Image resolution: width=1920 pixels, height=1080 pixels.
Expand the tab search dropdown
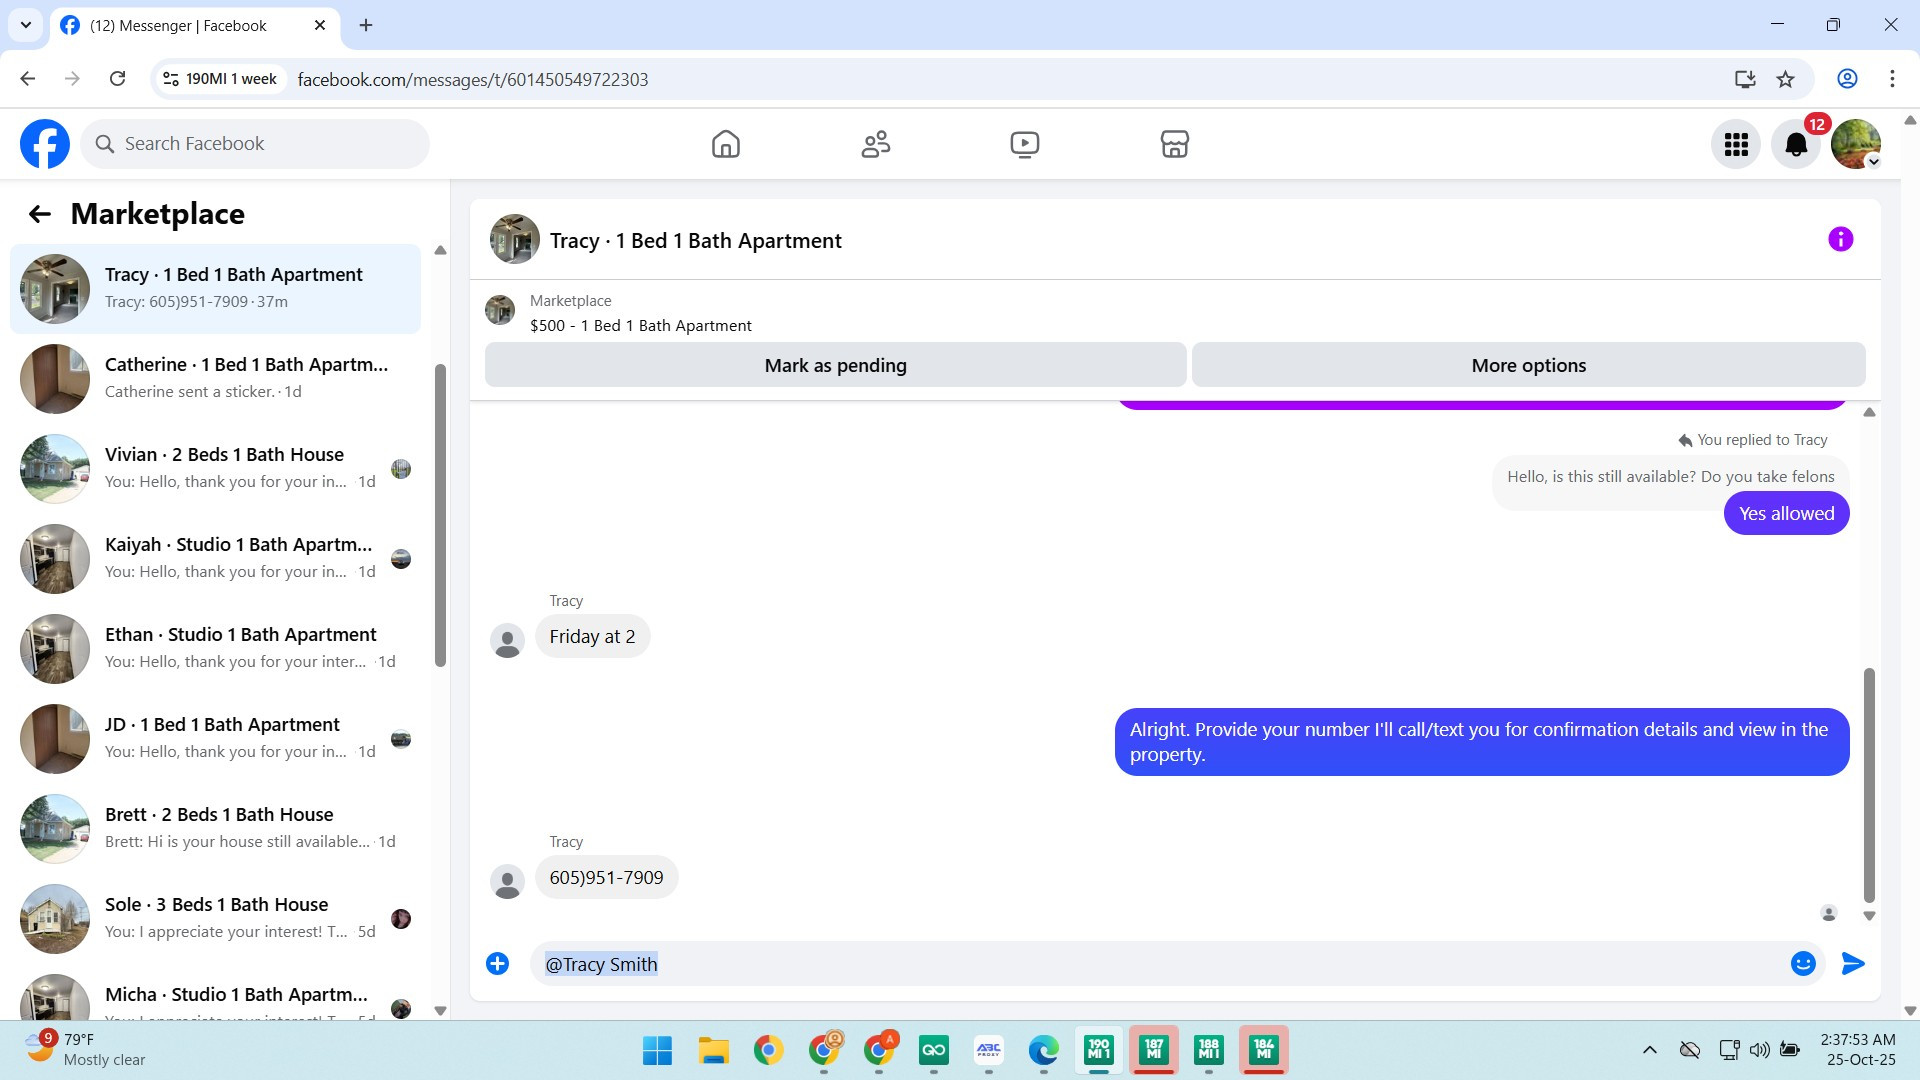click(26, 25)
